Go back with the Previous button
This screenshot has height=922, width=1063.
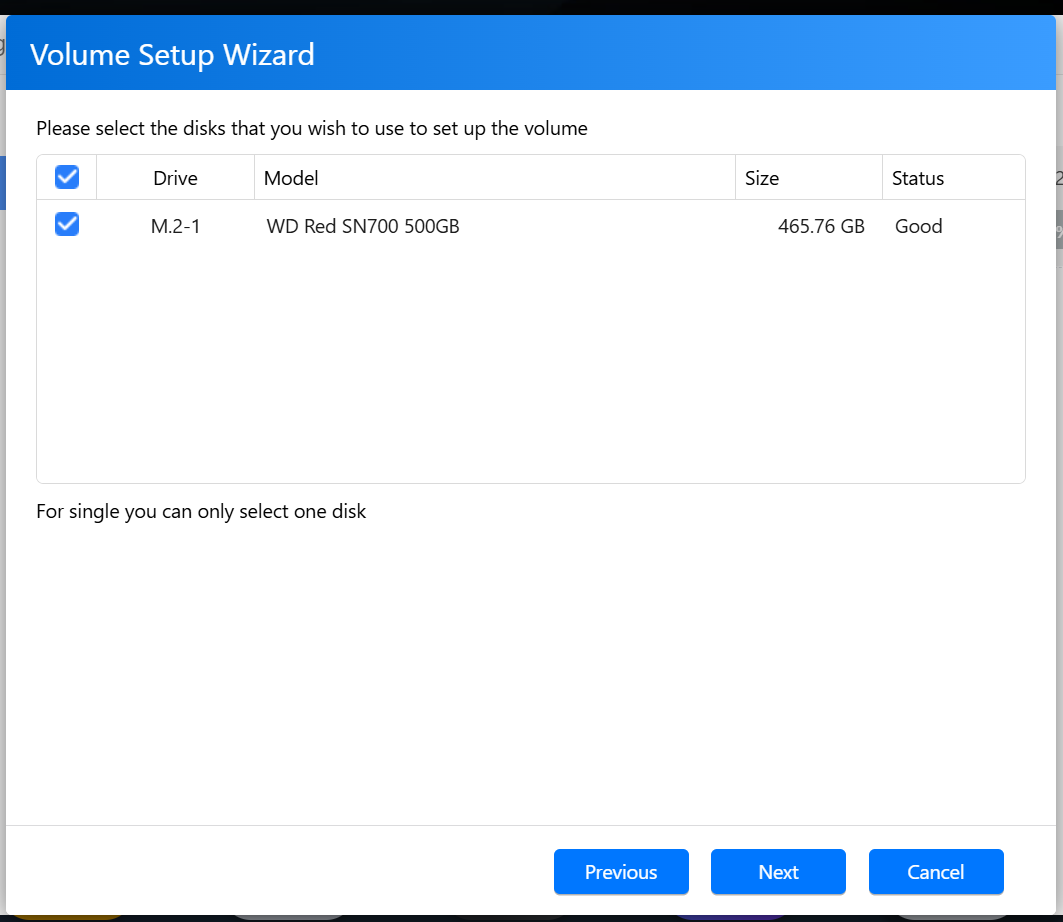[621, 871]
